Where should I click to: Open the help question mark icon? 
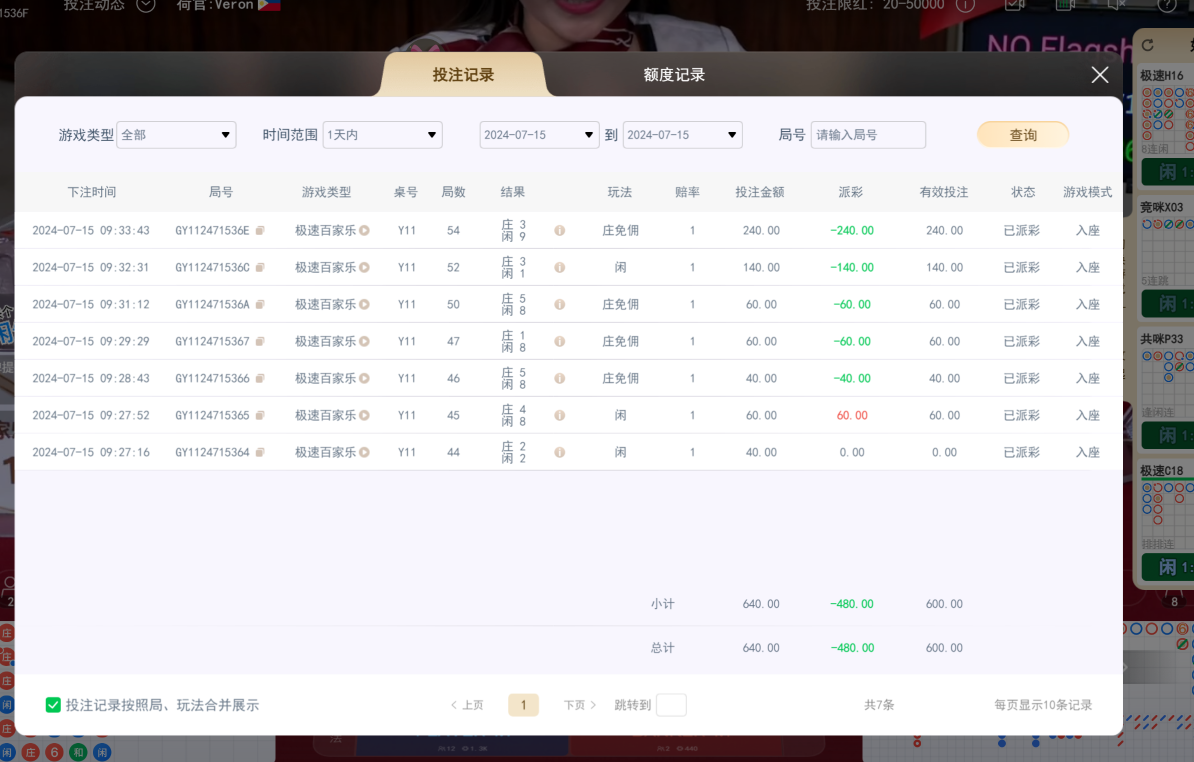1166,5
